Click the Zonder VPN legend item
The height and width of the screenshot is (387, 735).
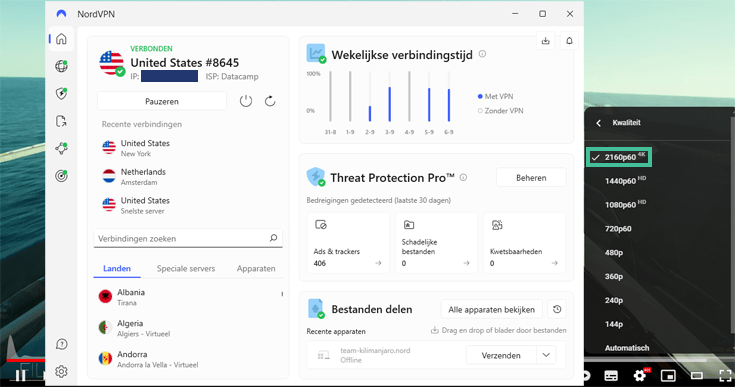tap(500, 111)
